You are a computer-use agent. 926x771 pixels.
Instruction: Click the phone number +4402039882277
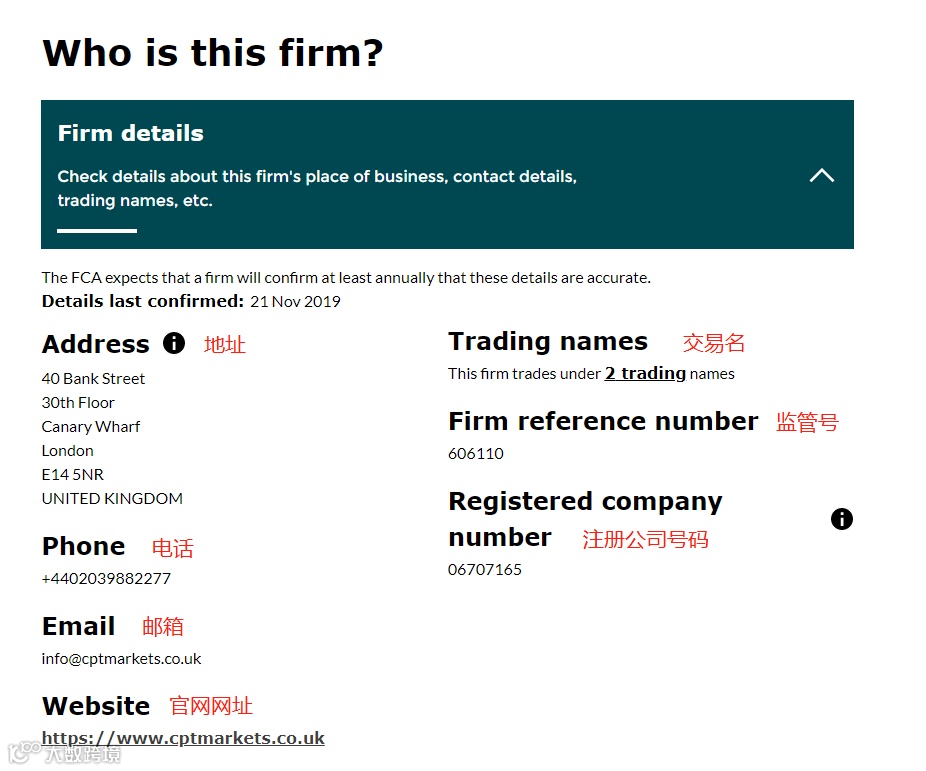pyautogui.click(x=106, y=579)
